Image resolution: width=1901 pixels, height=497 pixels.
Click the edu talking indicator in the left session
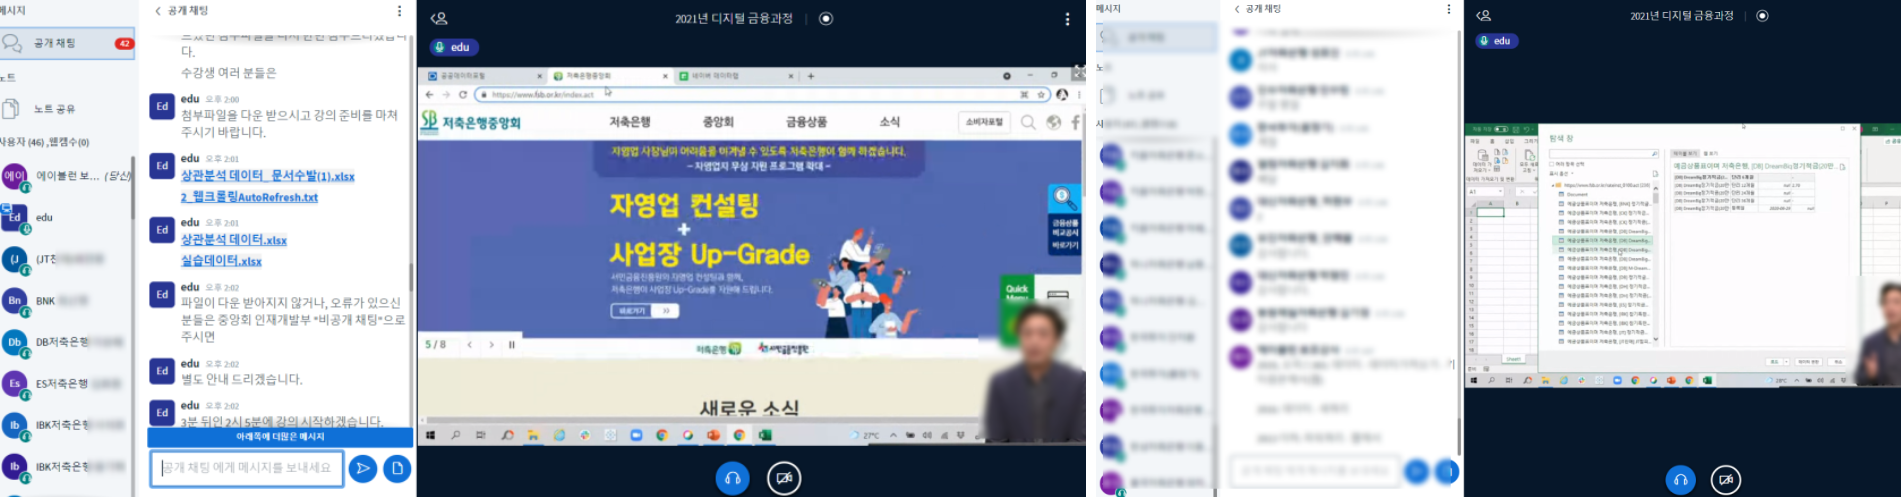click(x=455, y=47)
